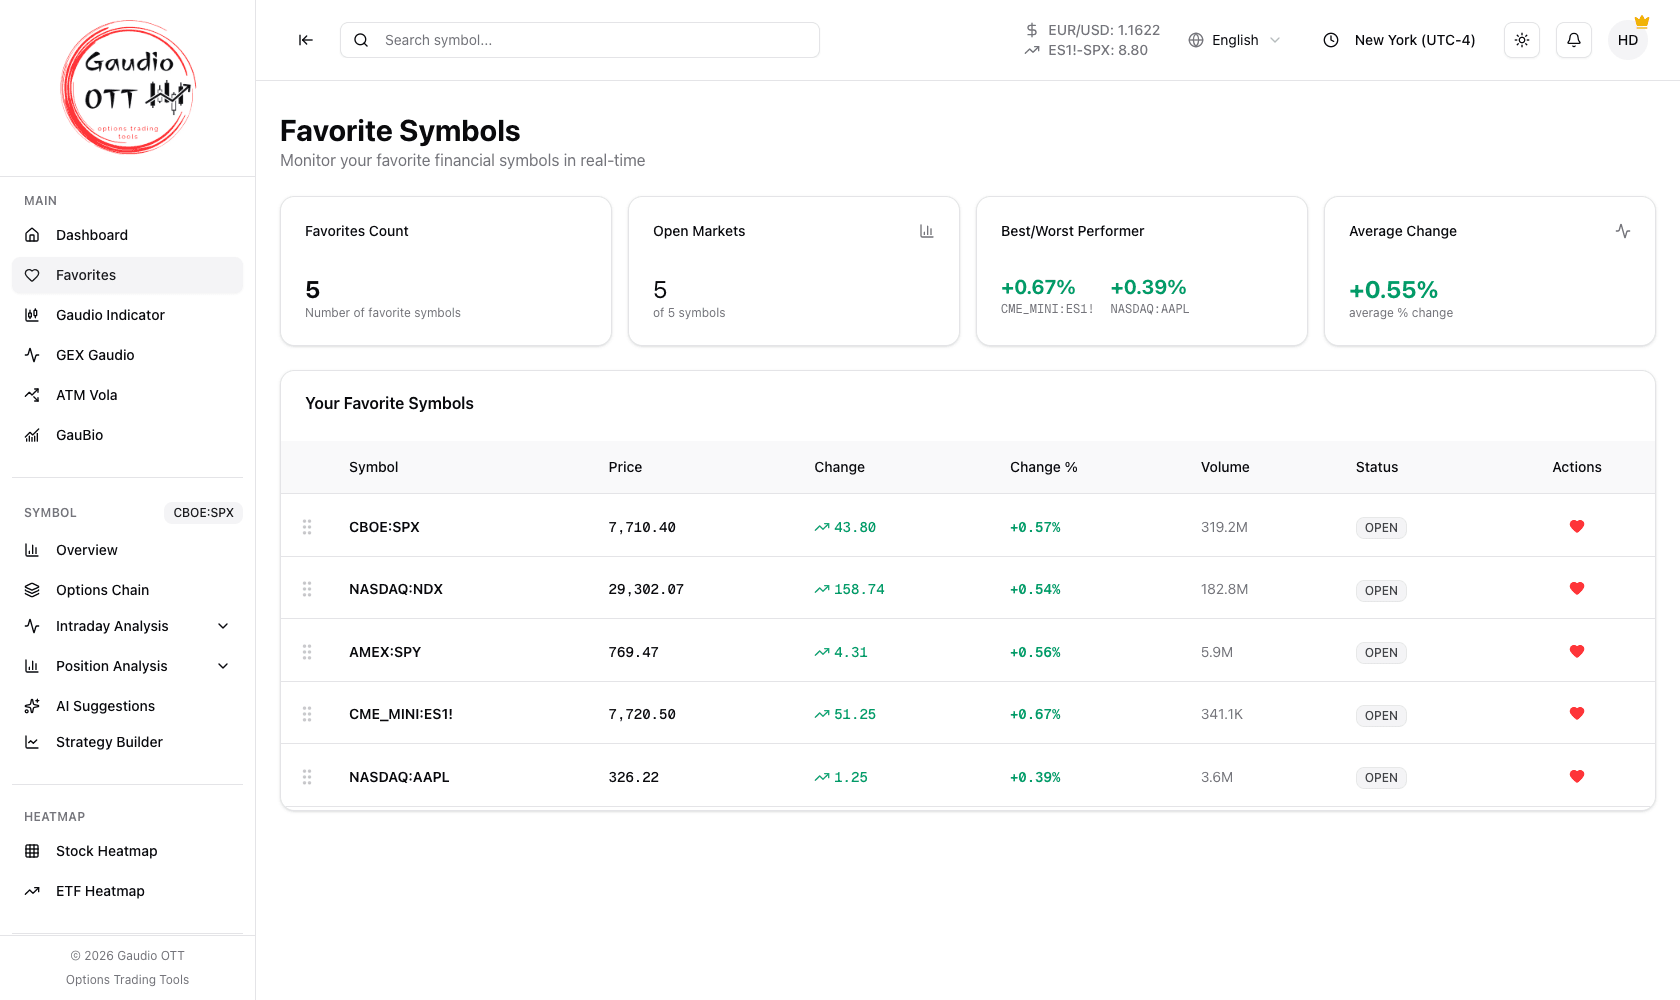This screenshot has height=1000, width=1680.
Task: Click the GEX Gaudio pulse icon
Action: click(x=32, y=355)
